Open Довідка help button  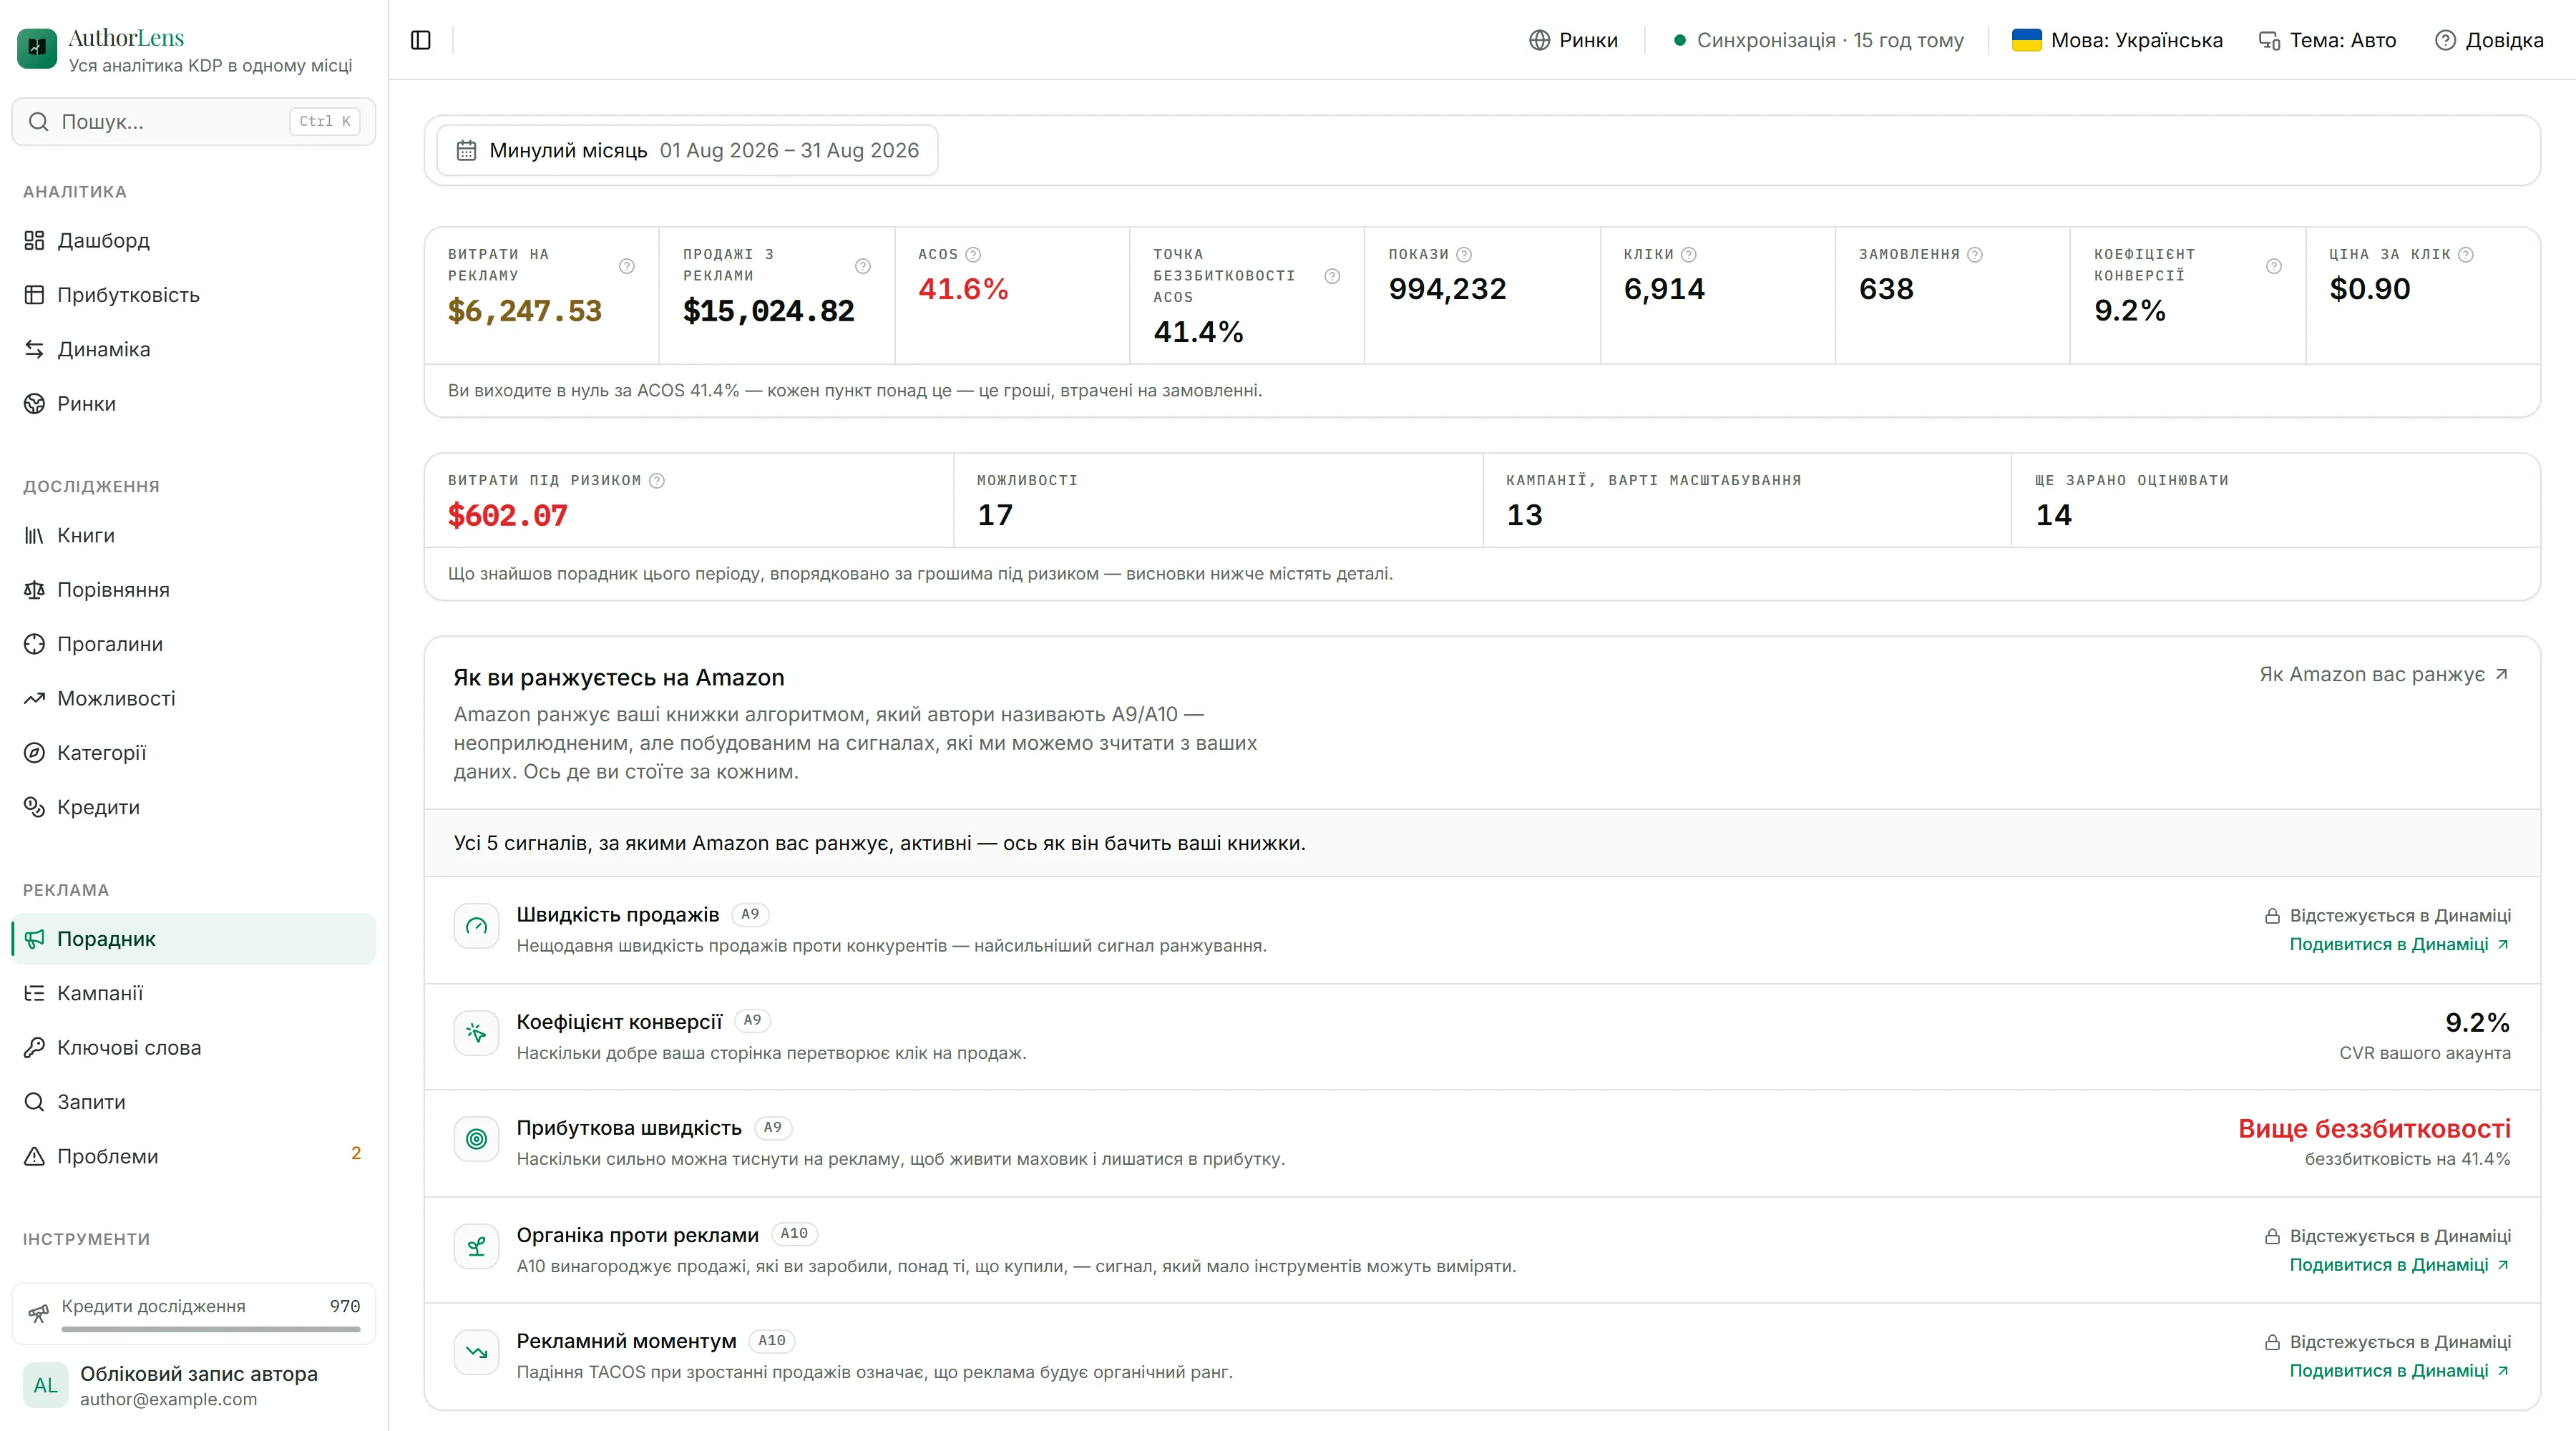click(x=2489, y=40)
